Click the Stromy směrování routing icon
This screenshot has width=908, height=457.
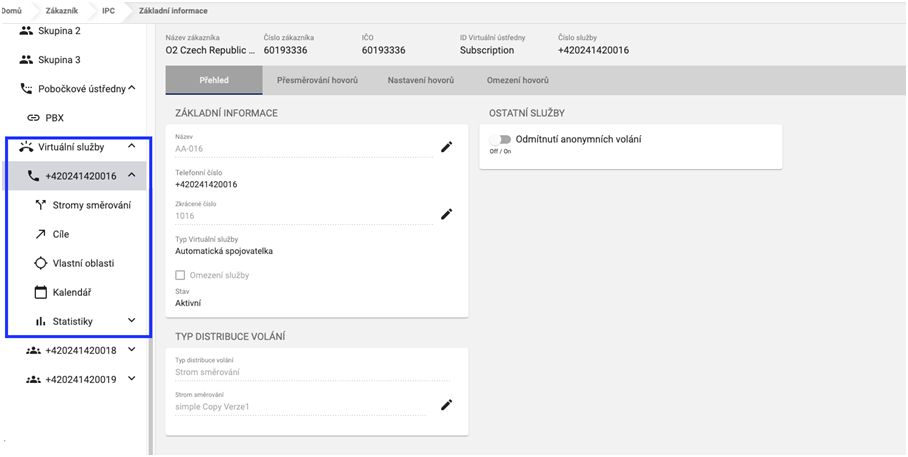40,205
